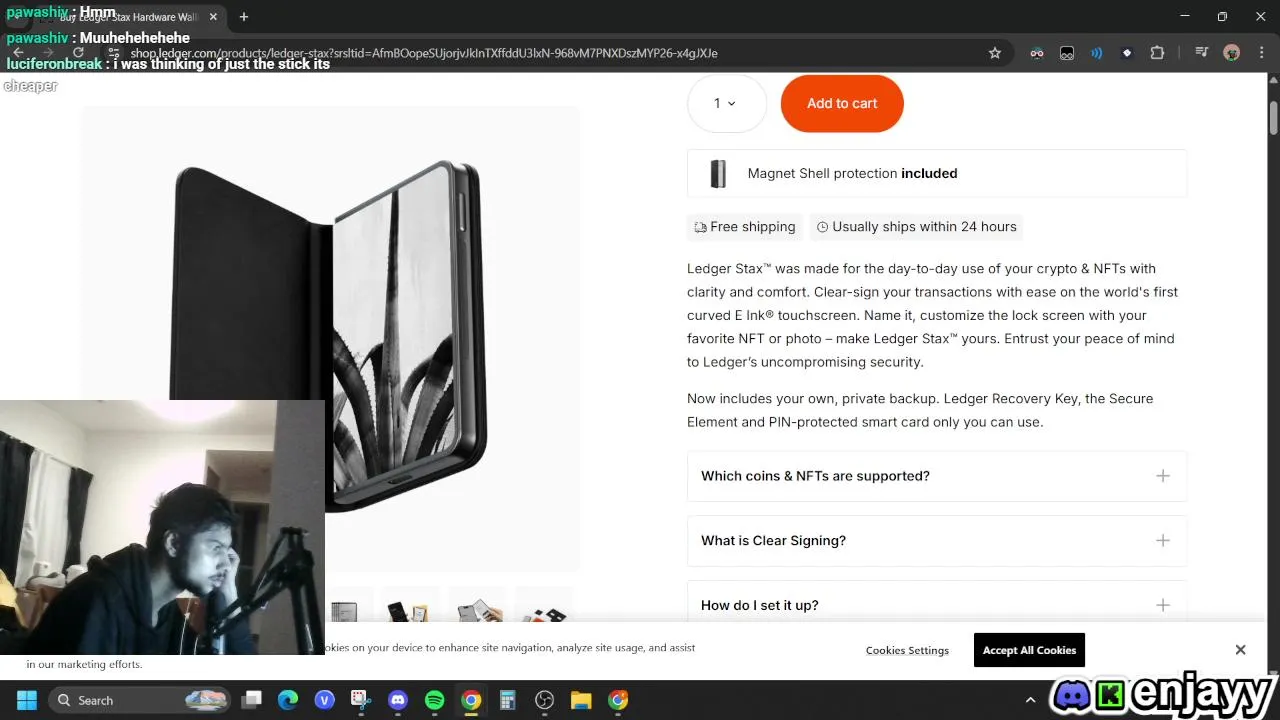Open the media controls music icon

(1201, 53)
